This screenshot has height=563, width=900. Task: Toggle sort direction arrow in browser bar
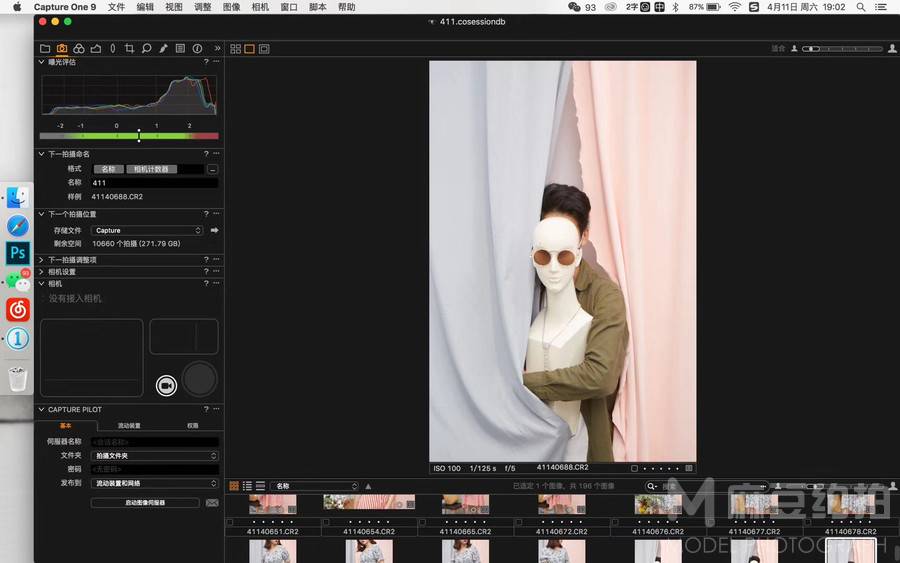pyautogui.click(x=368, y=486)
